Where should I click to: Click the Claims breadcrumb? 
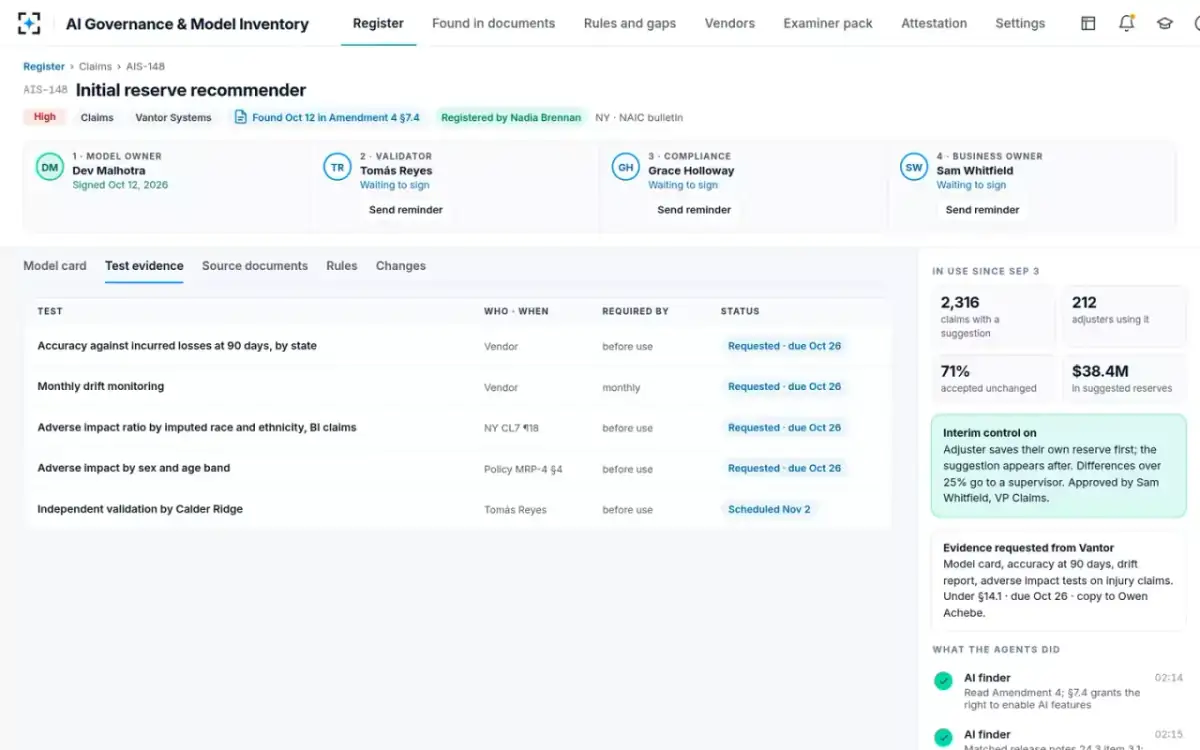pos(95,67)
